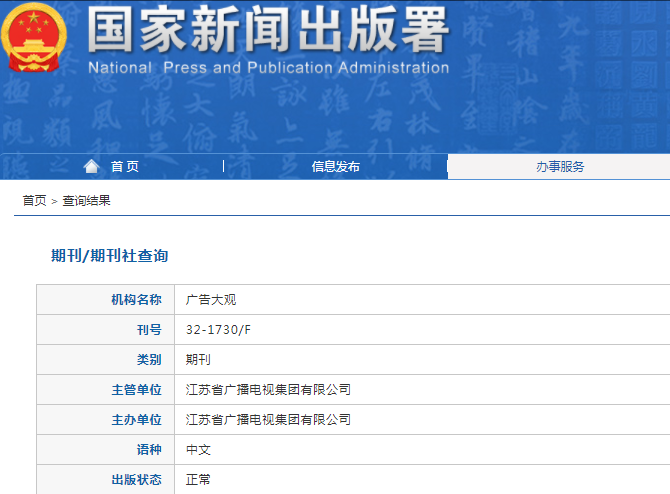Click the 期刊/期刊社查询 section heading

109,256
